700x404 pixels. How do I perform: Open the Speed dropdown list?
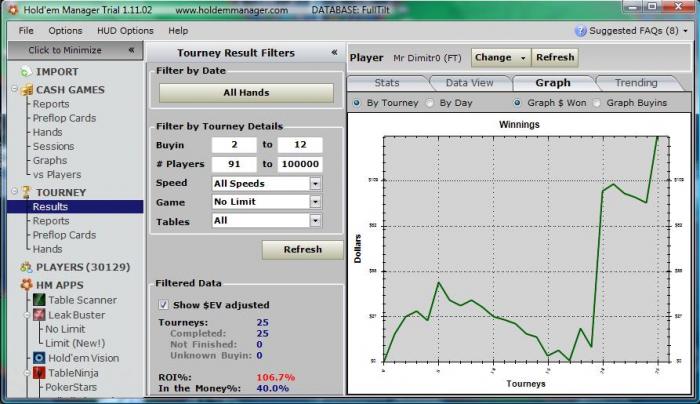coord(315,184)
